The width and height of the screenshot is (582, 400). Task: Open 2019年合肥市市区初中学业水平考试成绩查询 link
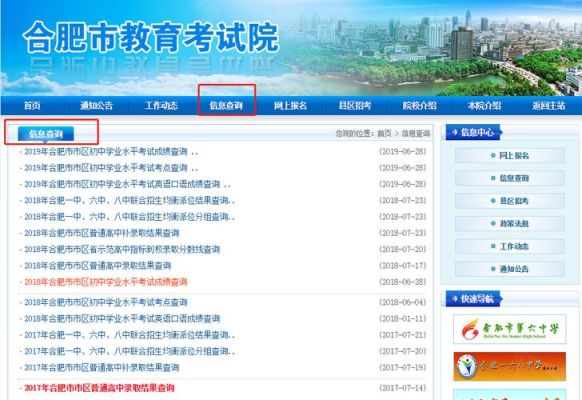point(106,152)
